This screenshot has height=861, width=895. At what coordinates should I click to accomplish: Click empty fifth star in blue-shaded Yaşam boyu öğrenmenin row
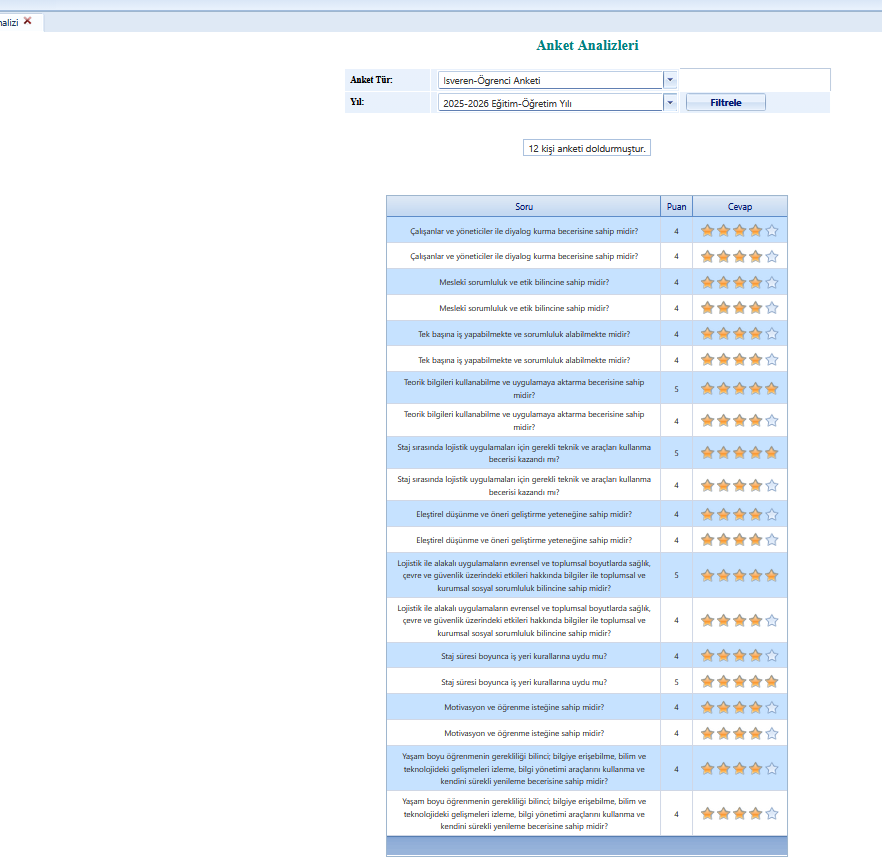(x=772, y=769)
